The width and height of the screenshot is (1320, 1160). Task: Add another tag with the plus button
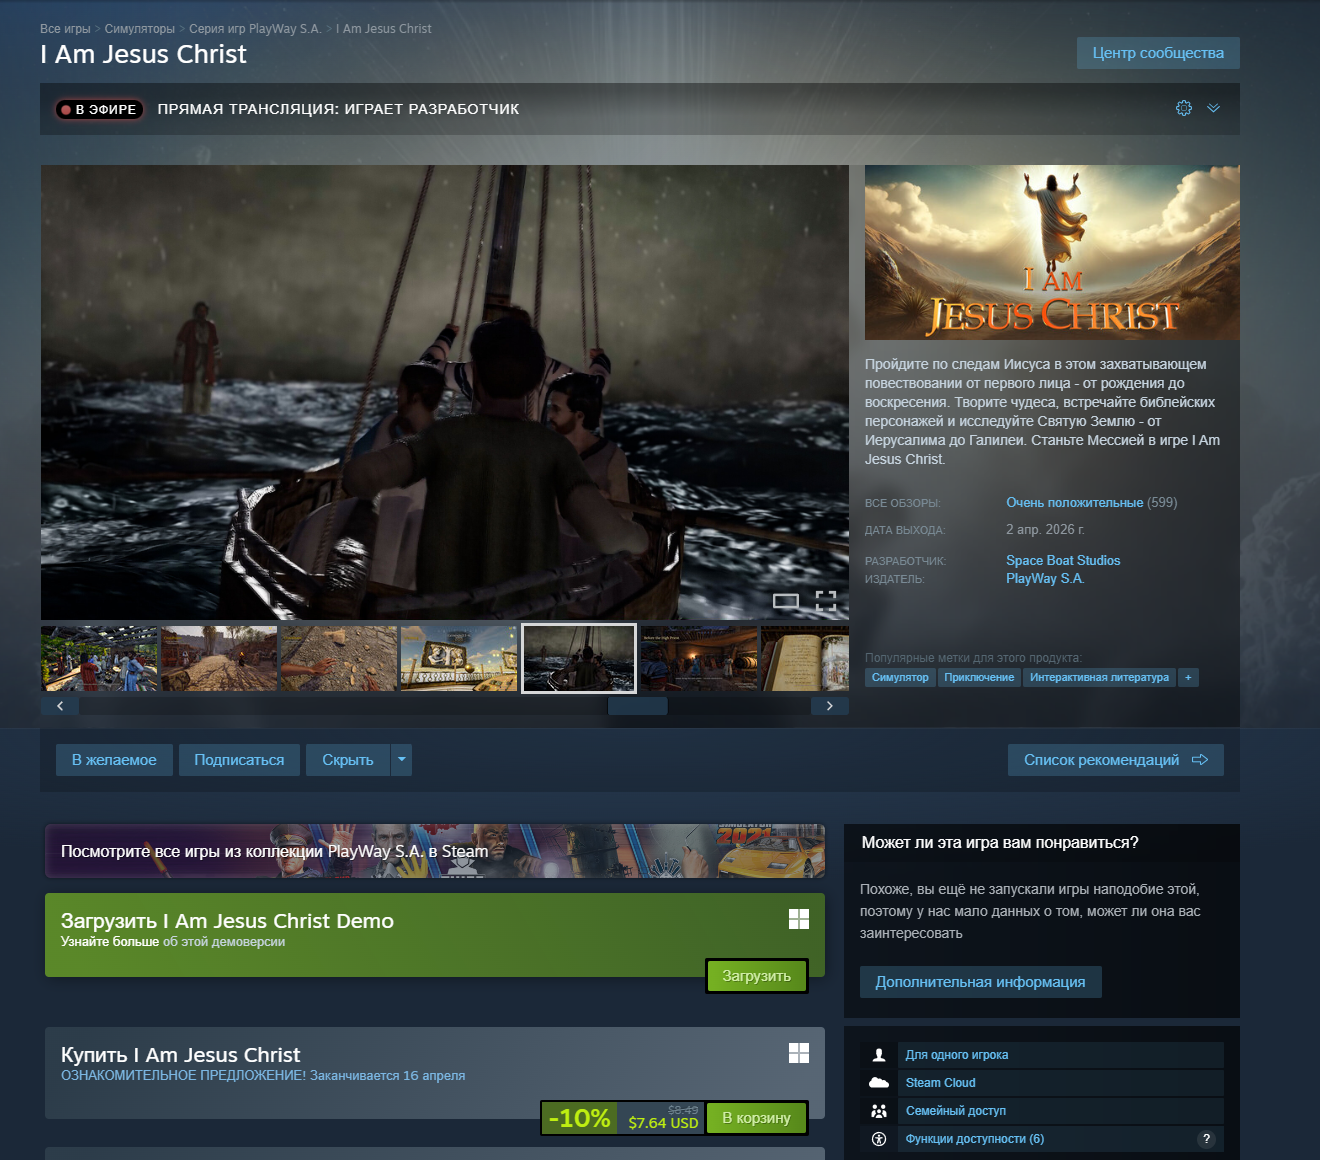(x=1188, y=678)
